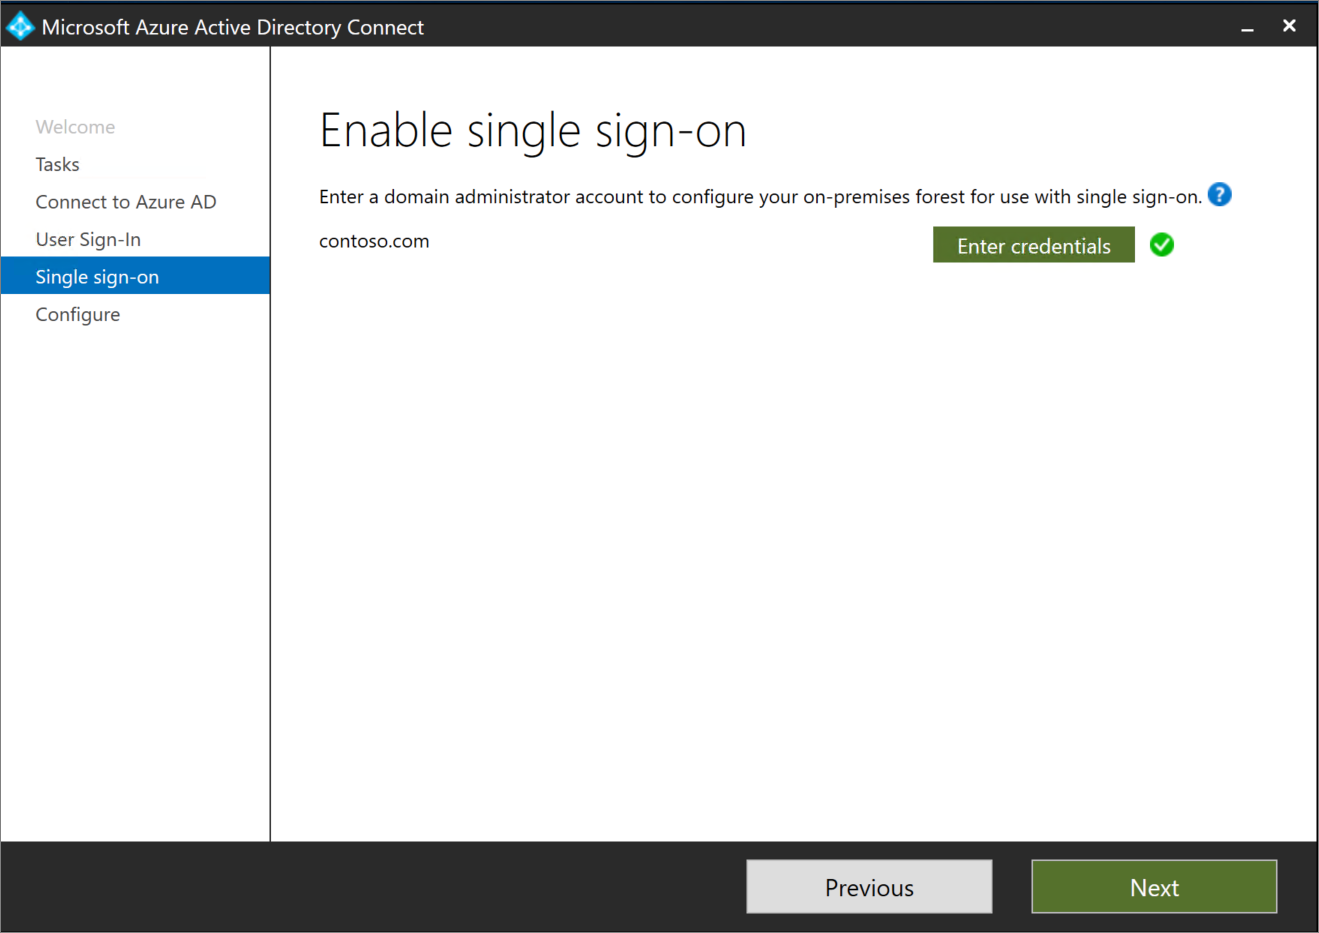The image size is (1319, 933).
Task: Select Connect to Azure AD step
Action: 126,202
